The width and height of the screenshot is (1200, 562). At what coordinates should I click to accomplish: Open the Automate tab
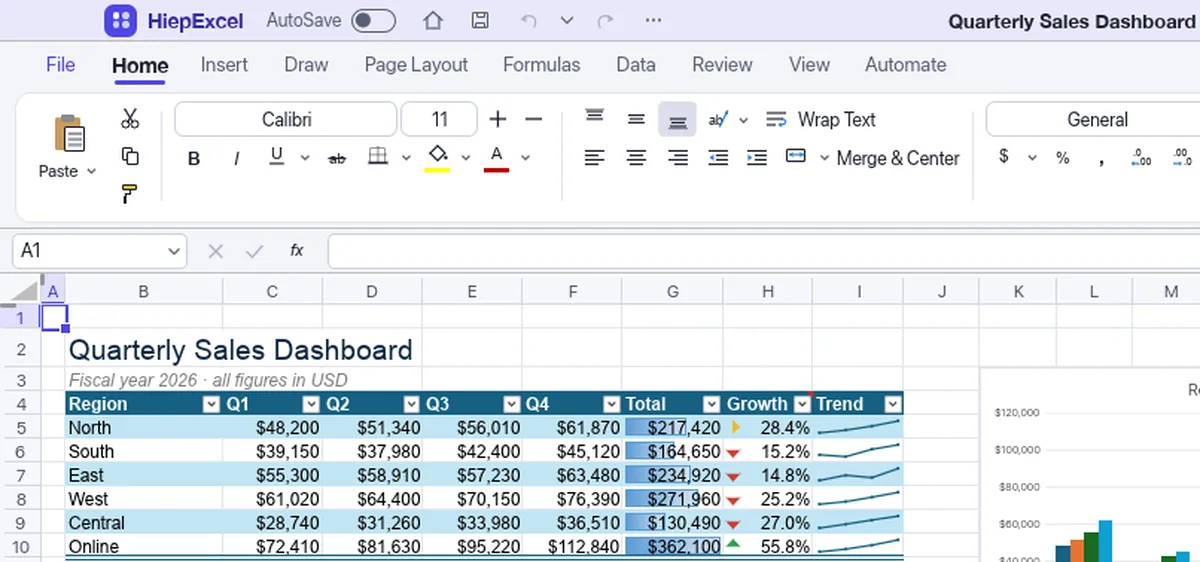pos(905,64)
